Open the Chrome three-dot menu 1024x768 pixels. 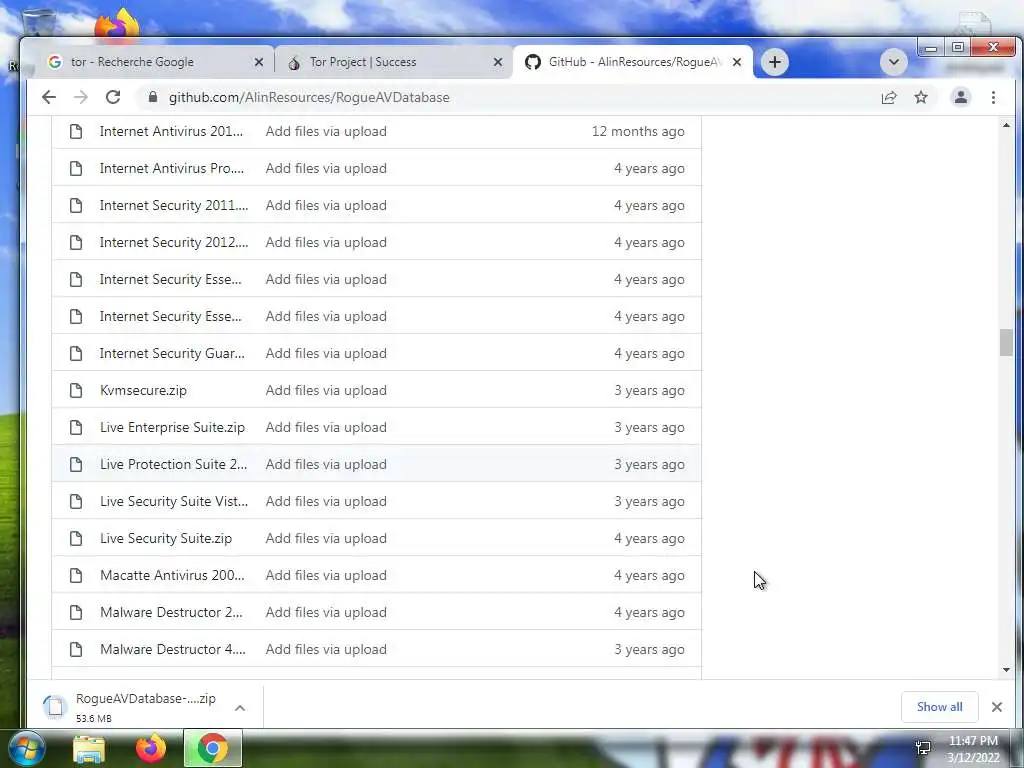tap(993, 97)
